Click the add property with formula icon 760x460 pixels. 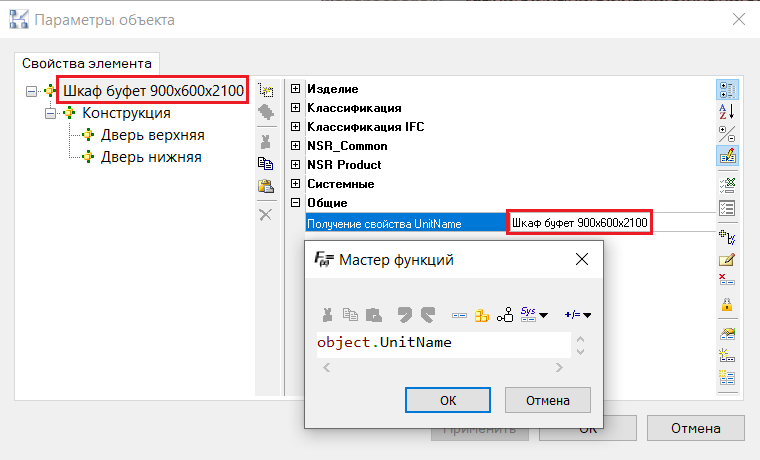(x=727, y=238)
